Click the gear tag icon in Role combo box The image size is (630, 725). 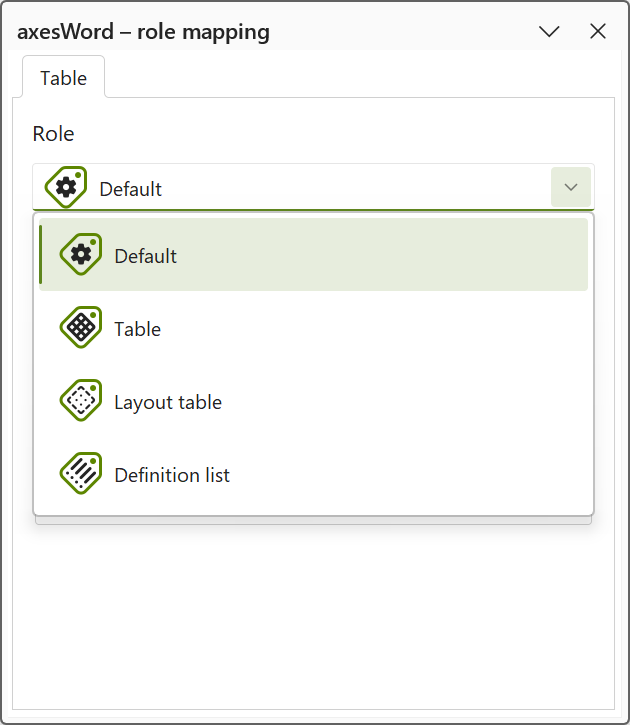pos(66,187)
